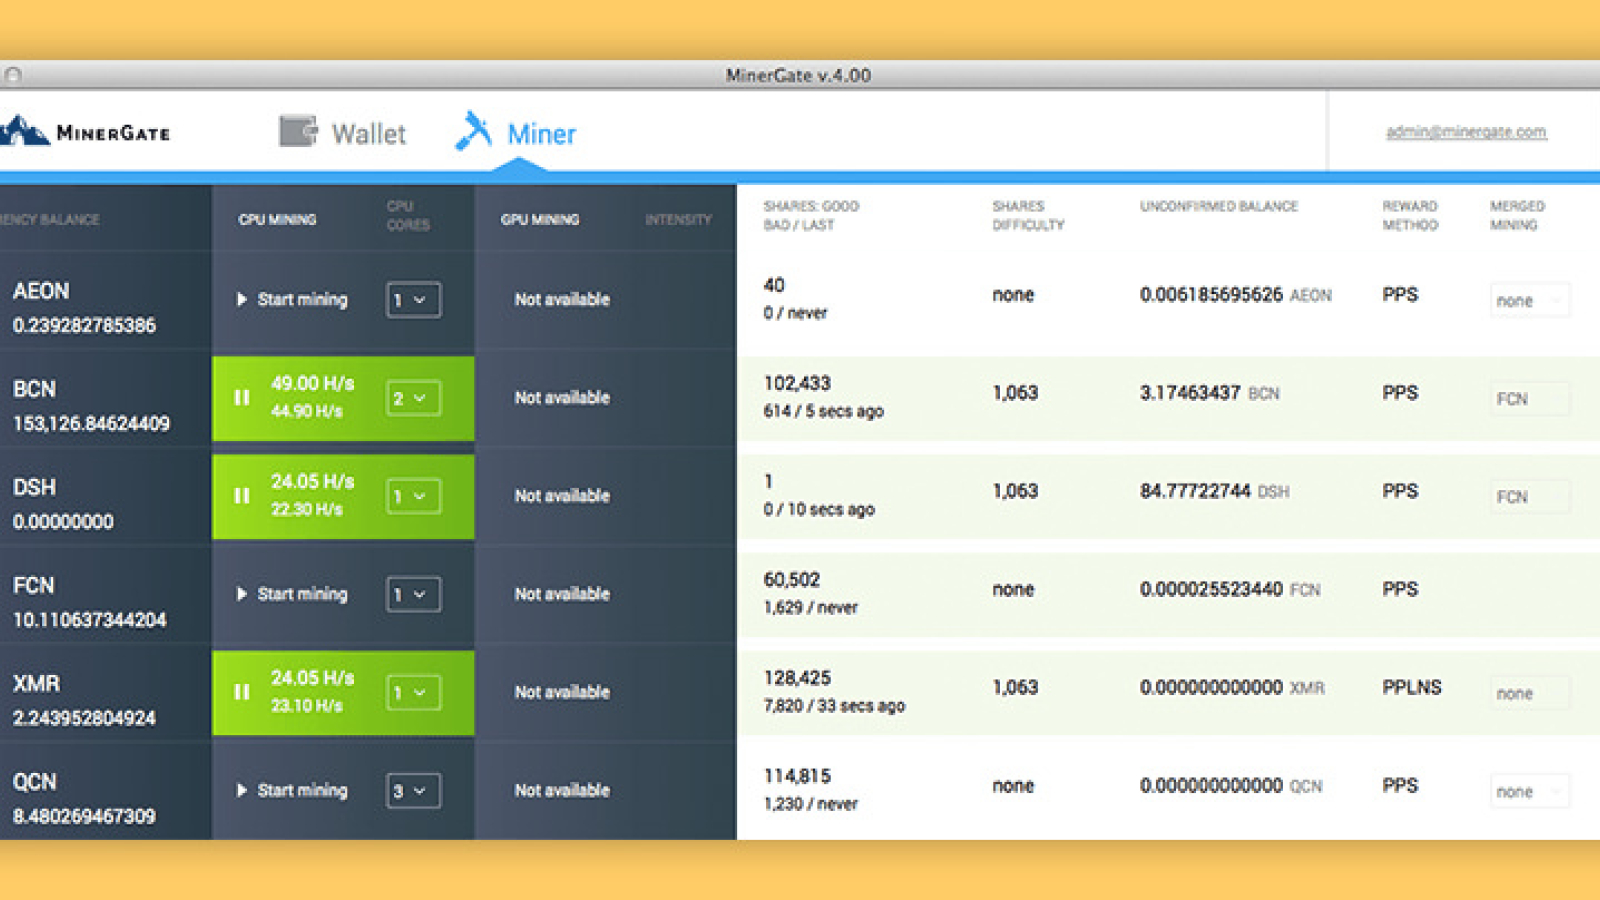Click BCN hashrate 49.00 H/s
This screenshot has width=1600, height=900.
[x=312, y=383]
